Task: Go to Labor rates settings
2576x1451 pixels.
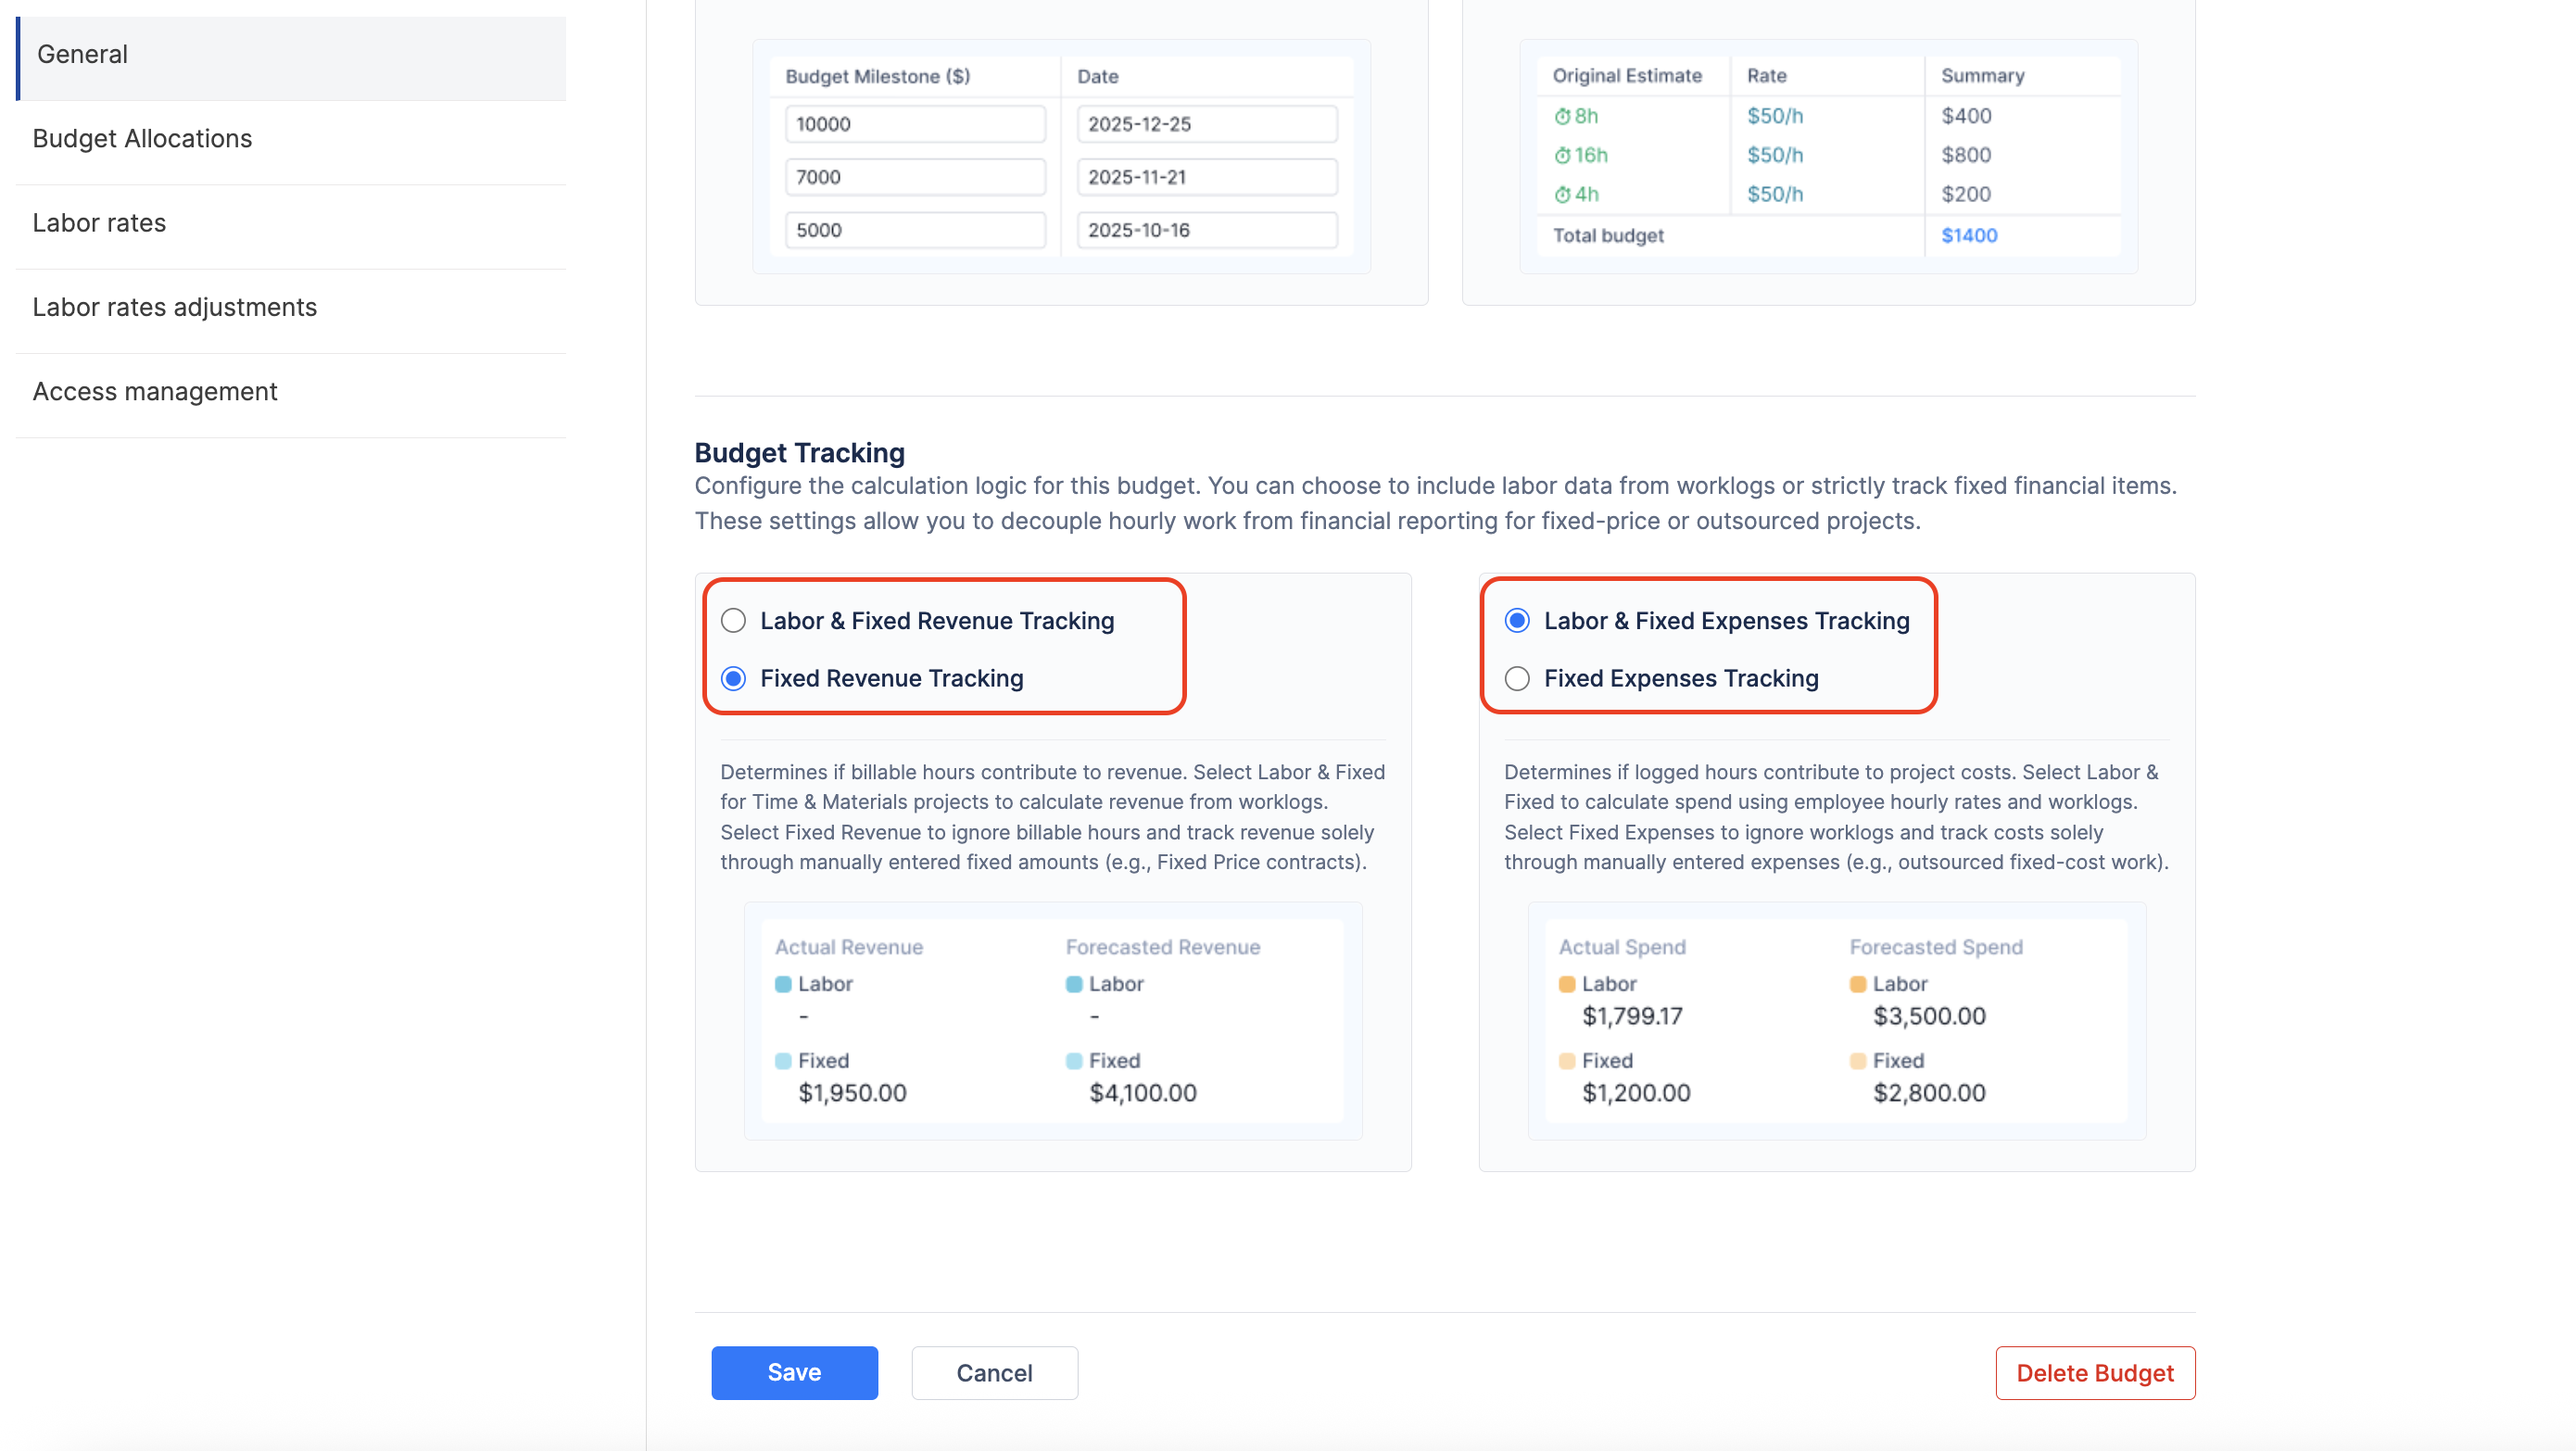Action: 99,222
